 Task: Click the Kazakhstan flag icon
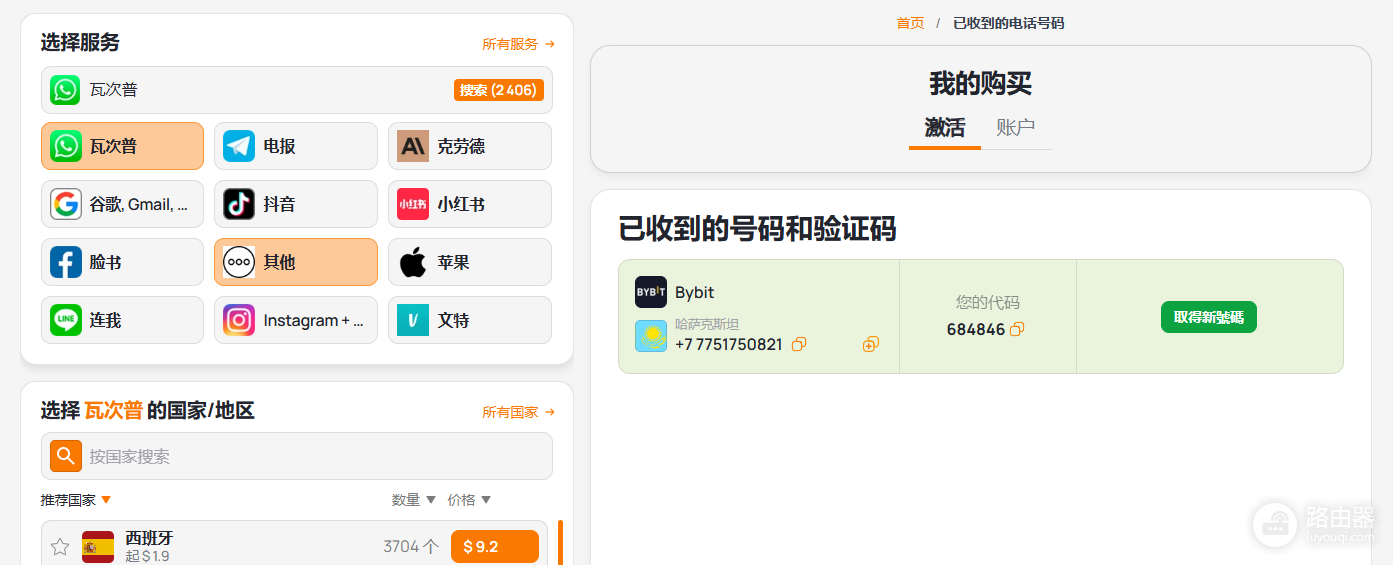tap(651, 336)
